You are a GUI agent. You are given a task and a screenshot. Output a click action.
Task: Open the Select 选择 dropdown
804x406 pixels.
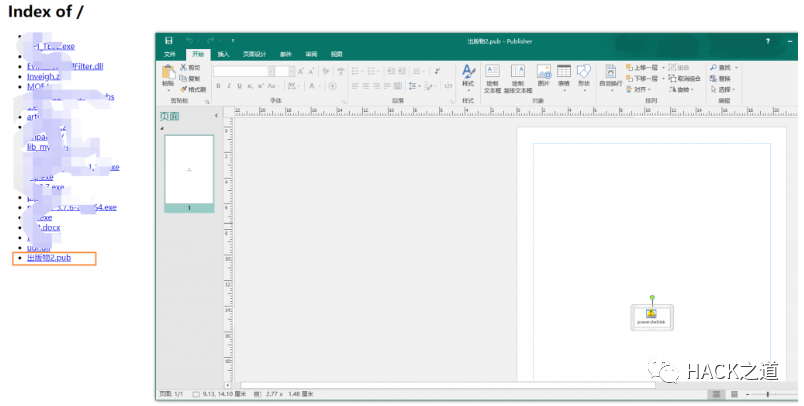point(723,89)
